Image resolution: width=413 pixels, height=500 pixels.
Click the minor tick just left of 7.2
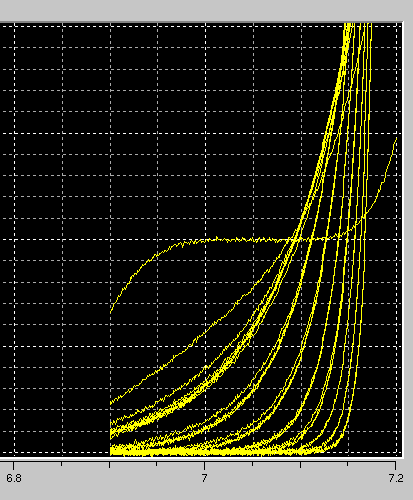click(x=348, y=464)
